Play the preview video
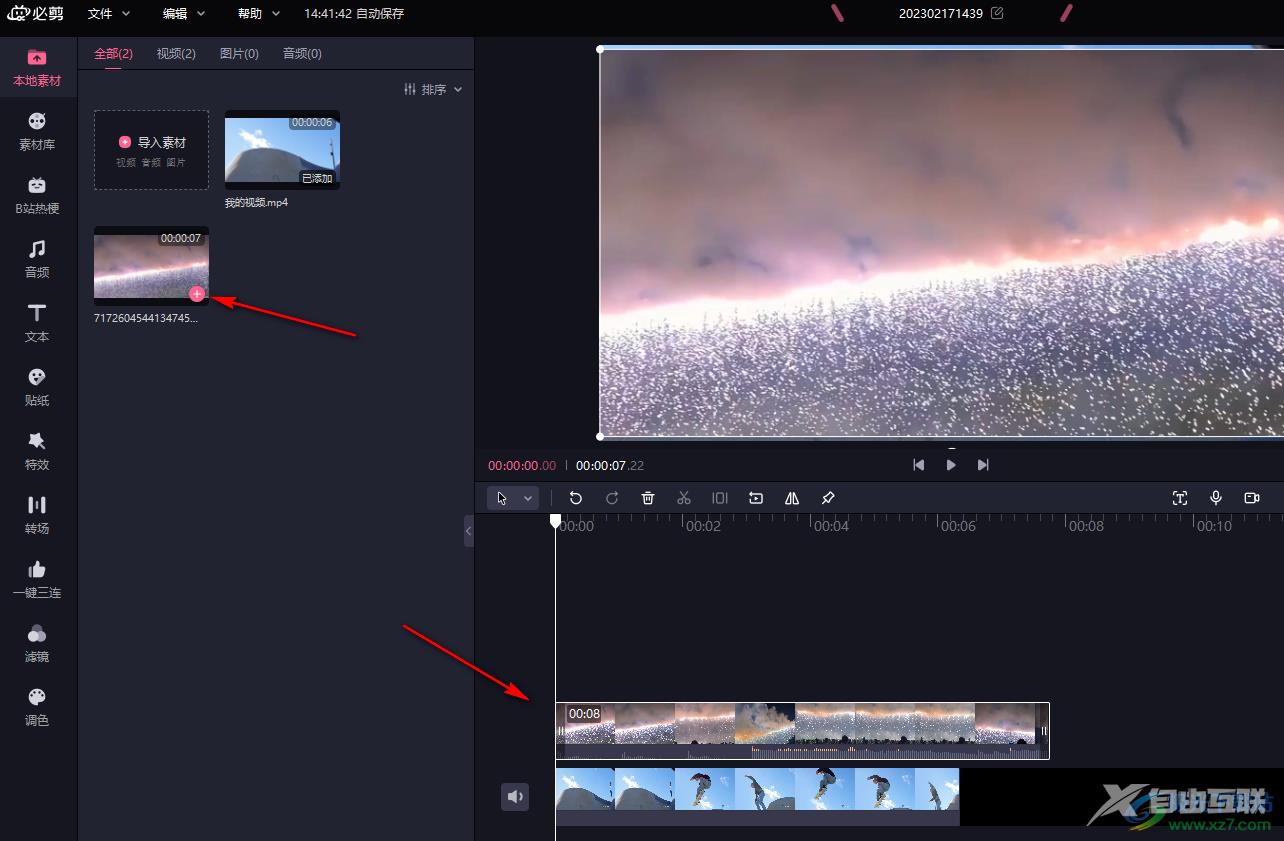 [x=951, y=465]
